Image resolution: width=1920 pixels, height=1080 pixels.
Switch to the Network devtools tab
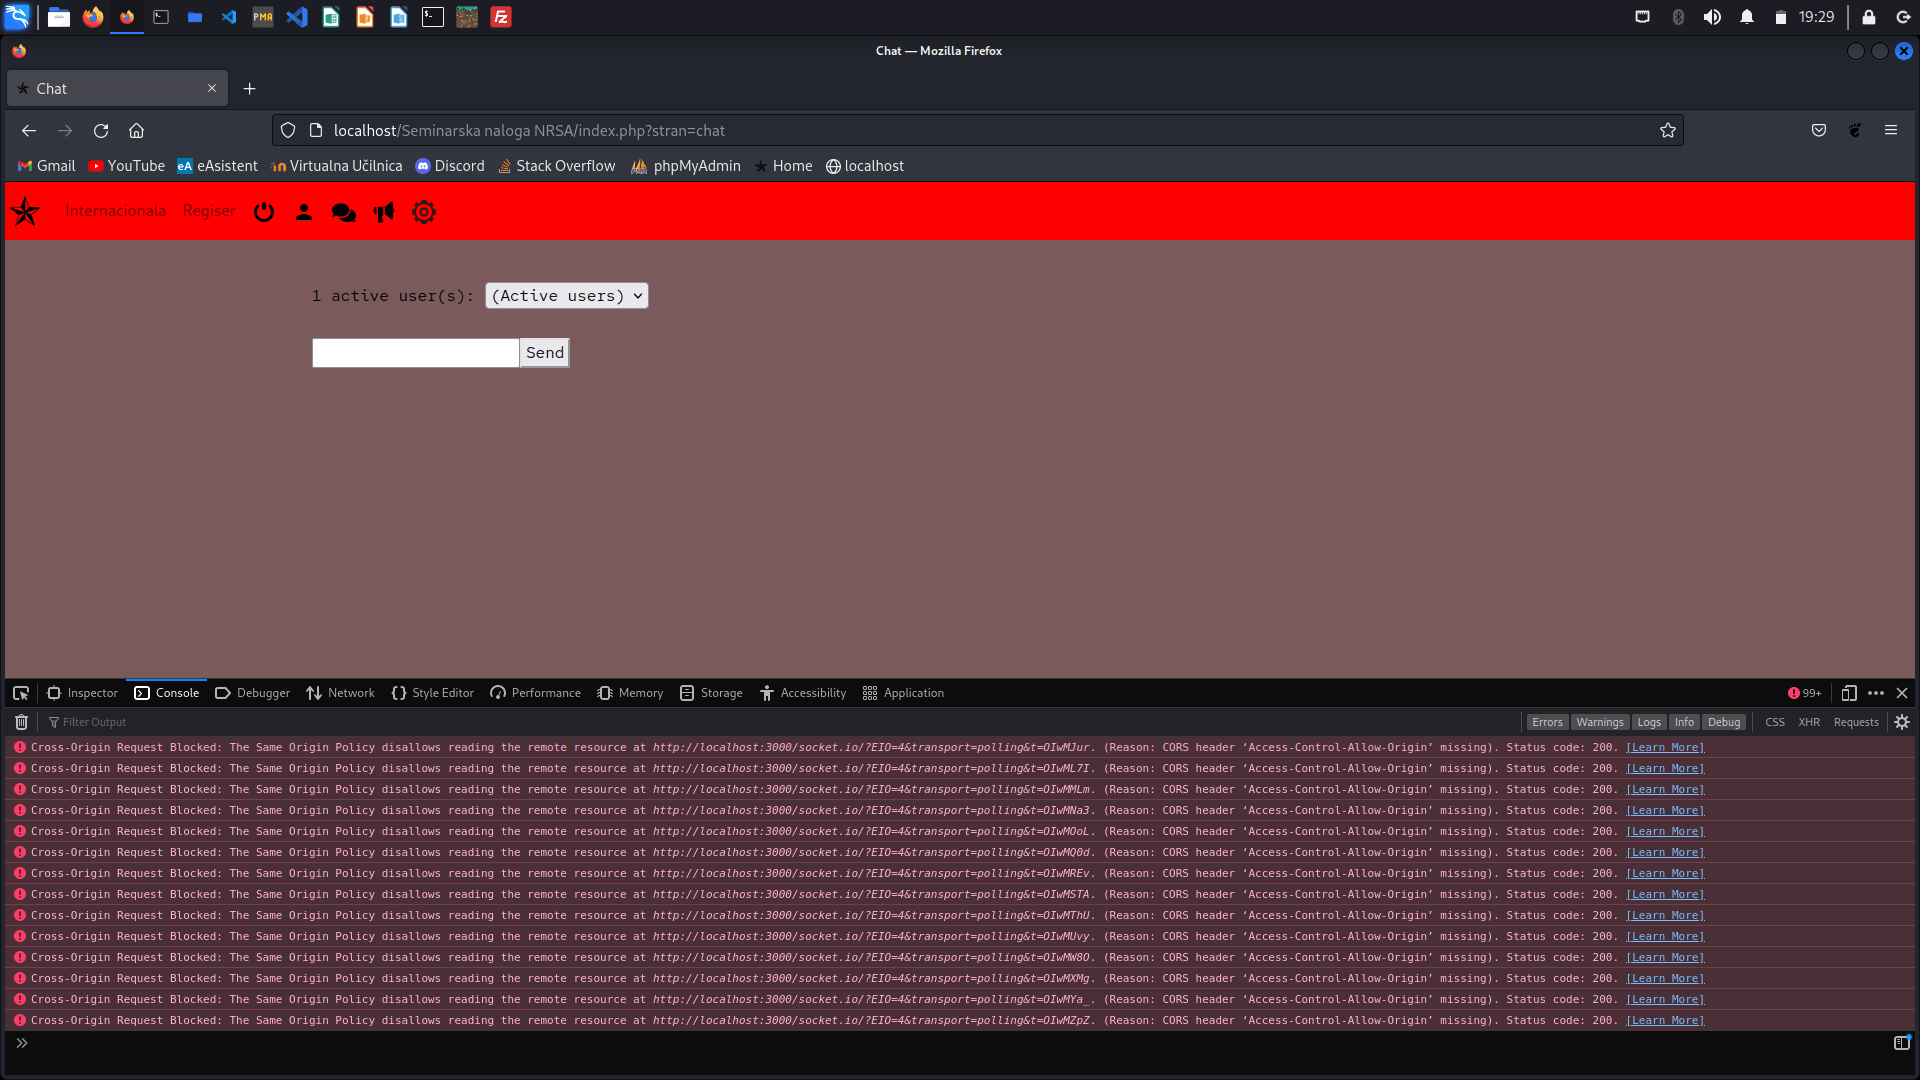coord(340,693)
